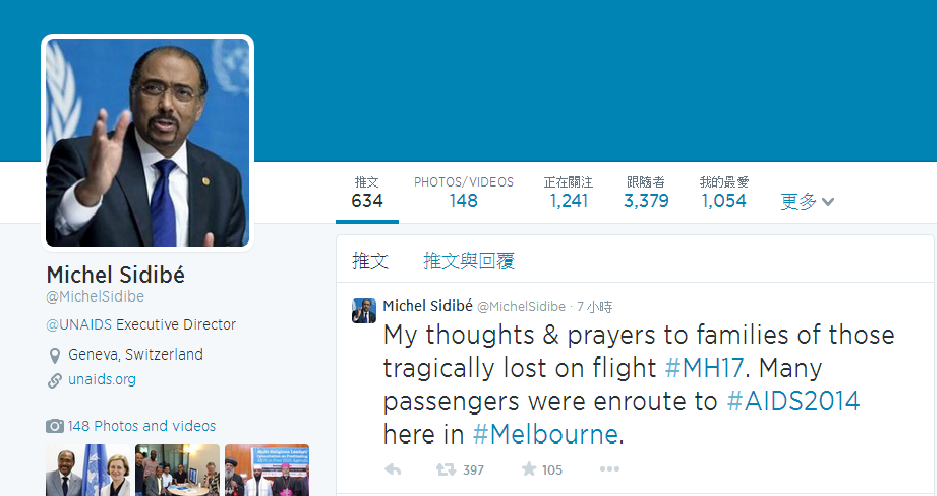Click the link icon next to unaids.org
937x496 pixels.
(56, 380)
